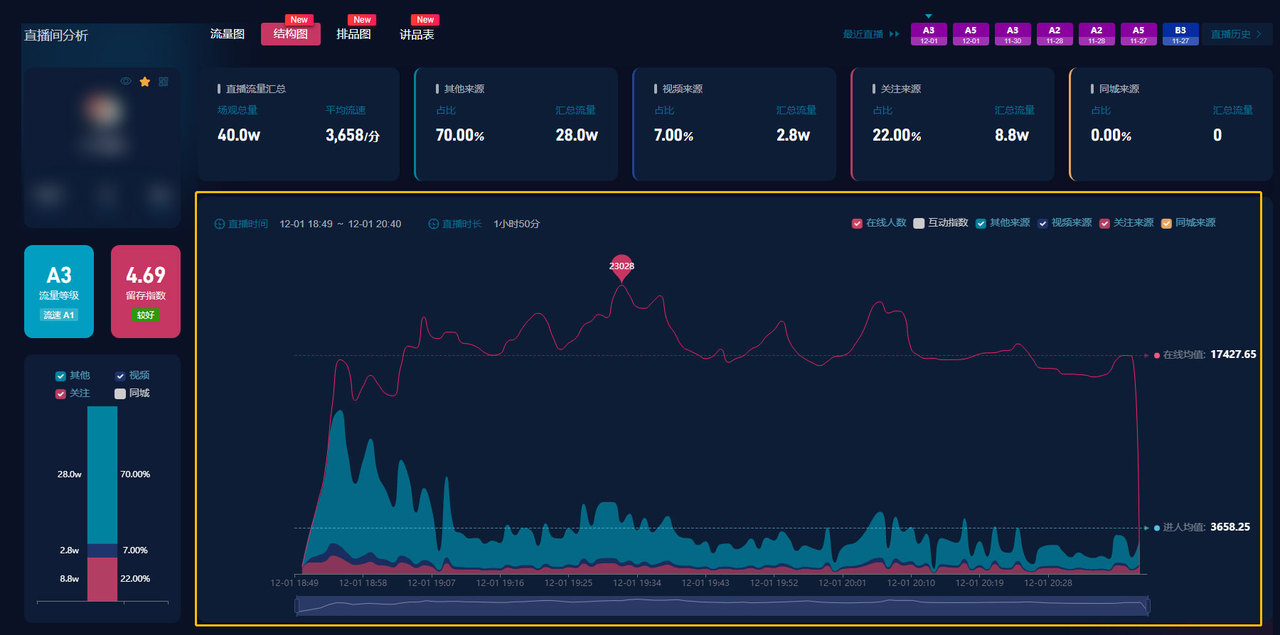Image resolution: width=1280 pixels, height=635 pixels.
Task: Click the 流速 A1 badge
Action: tap(59, 315)
